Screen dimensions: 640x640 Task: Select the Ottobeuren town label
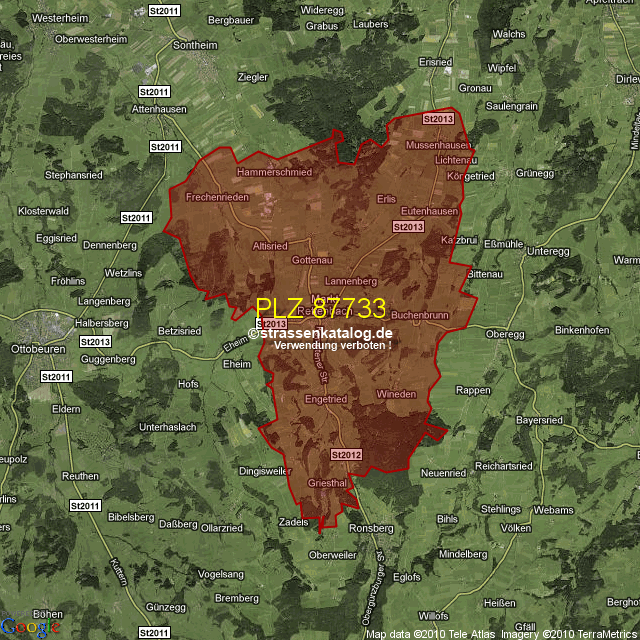(x=34, y=351)
